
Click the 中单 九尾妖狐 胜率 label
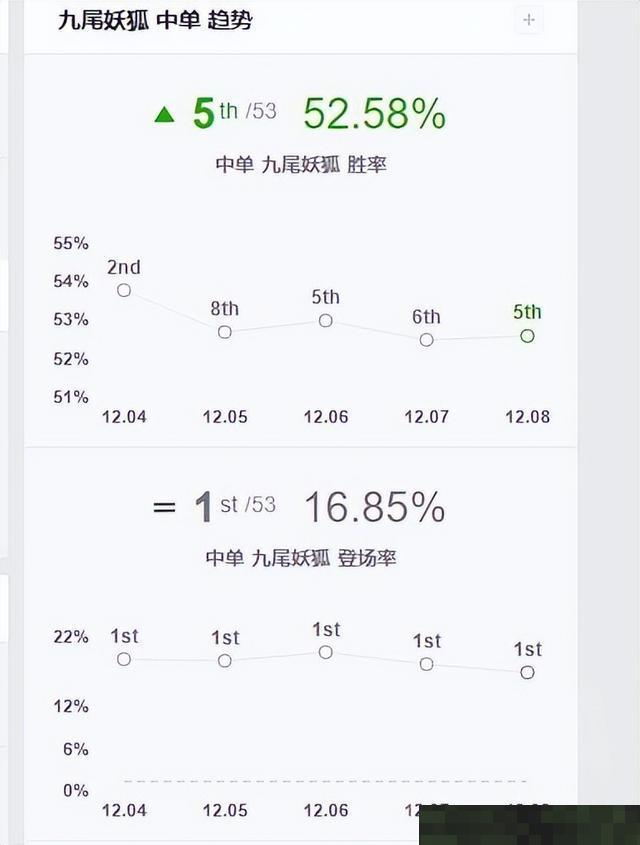(301, 164)
